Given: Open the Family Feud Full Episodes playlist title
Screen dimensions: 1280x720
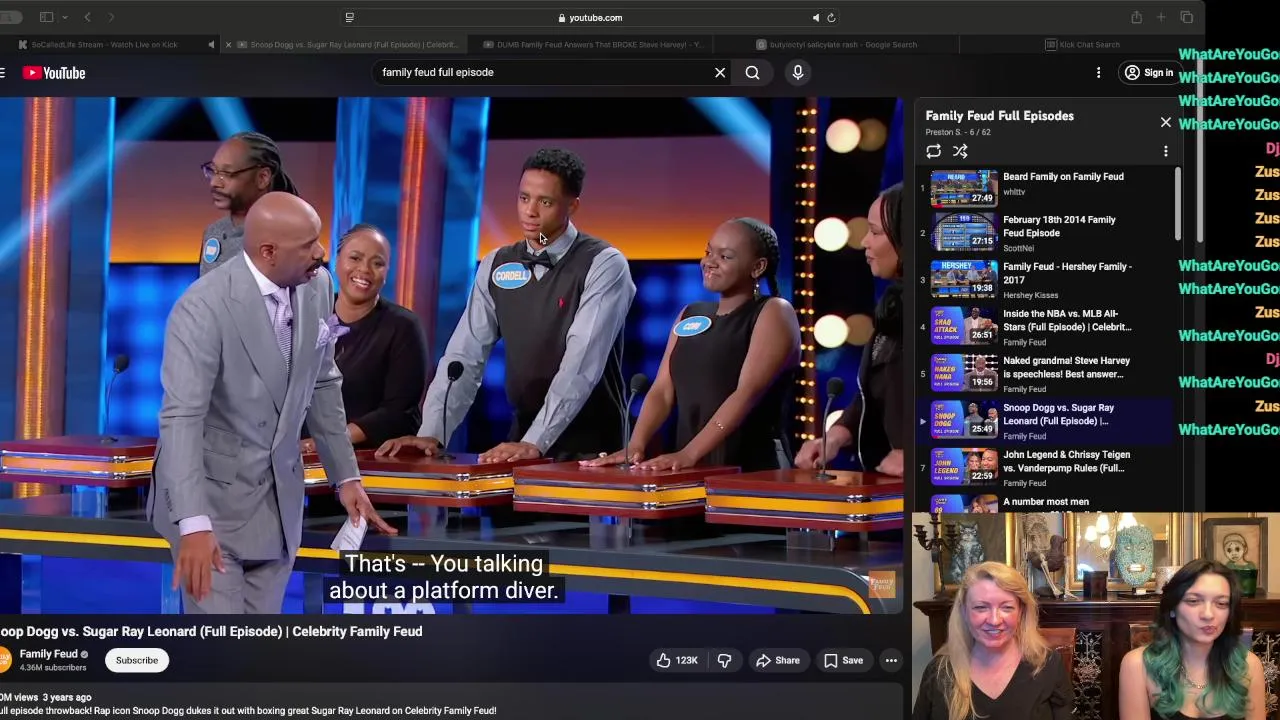Looking at the screenshot, I should pos(999,116).
